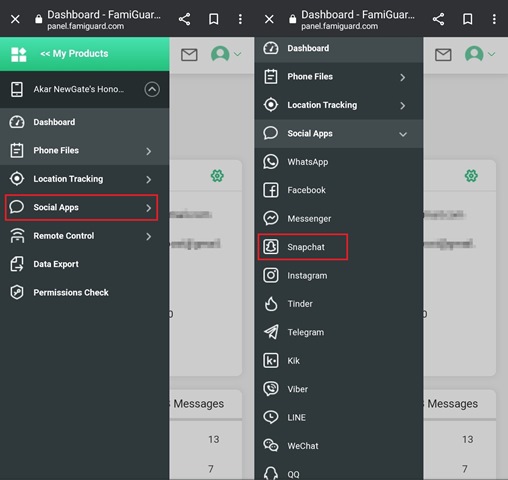Image resolution: width=508 pixels, height=480 pixels.
Task: Click the green settings gear in left panel
Action: click(x=217, y=176)
